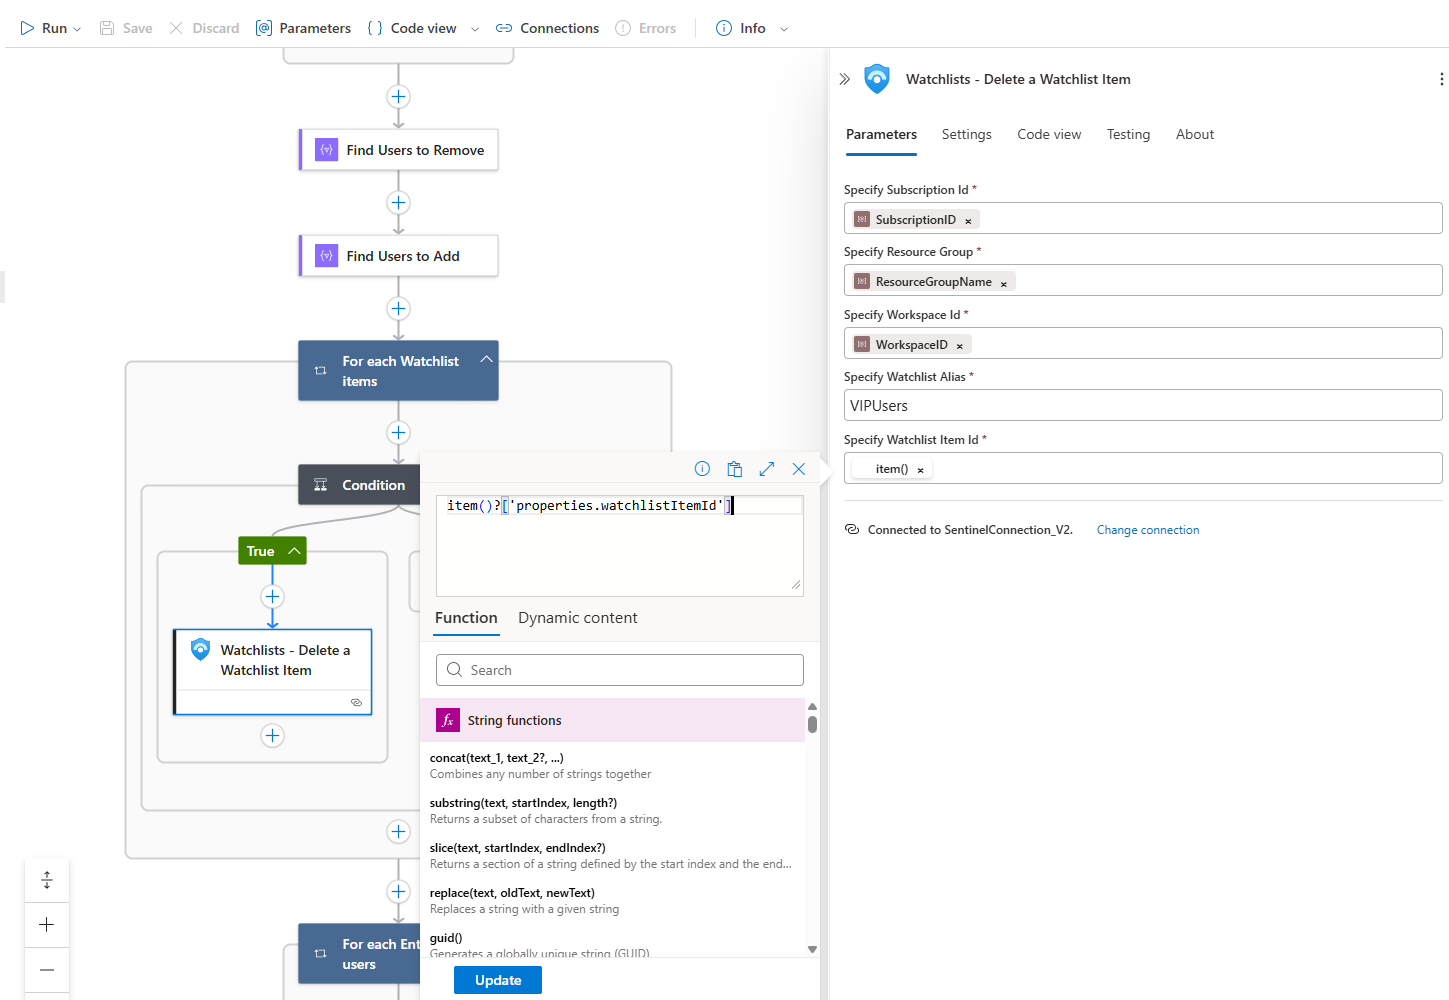Remove the item() token from Item Id

click(920, 470)
